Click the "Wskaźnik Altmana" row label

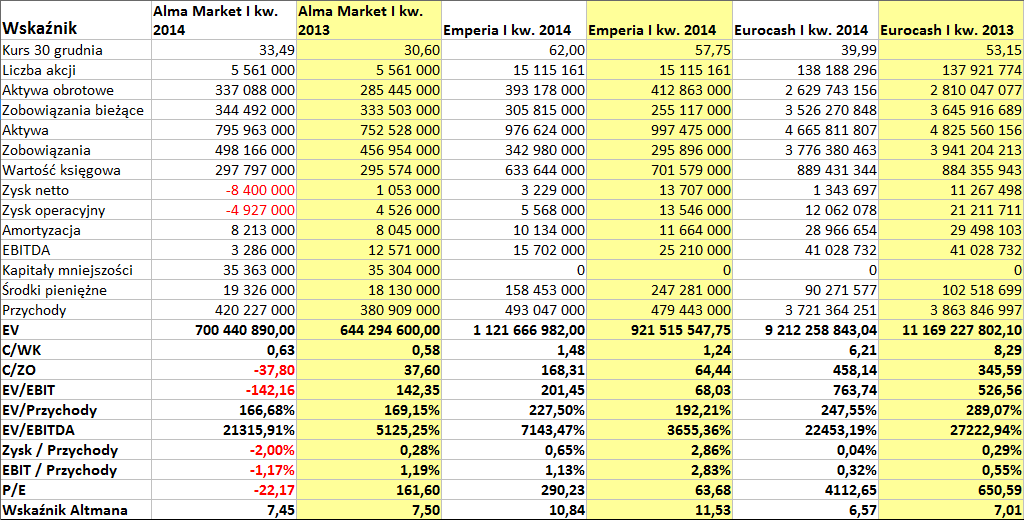point(65,511)
